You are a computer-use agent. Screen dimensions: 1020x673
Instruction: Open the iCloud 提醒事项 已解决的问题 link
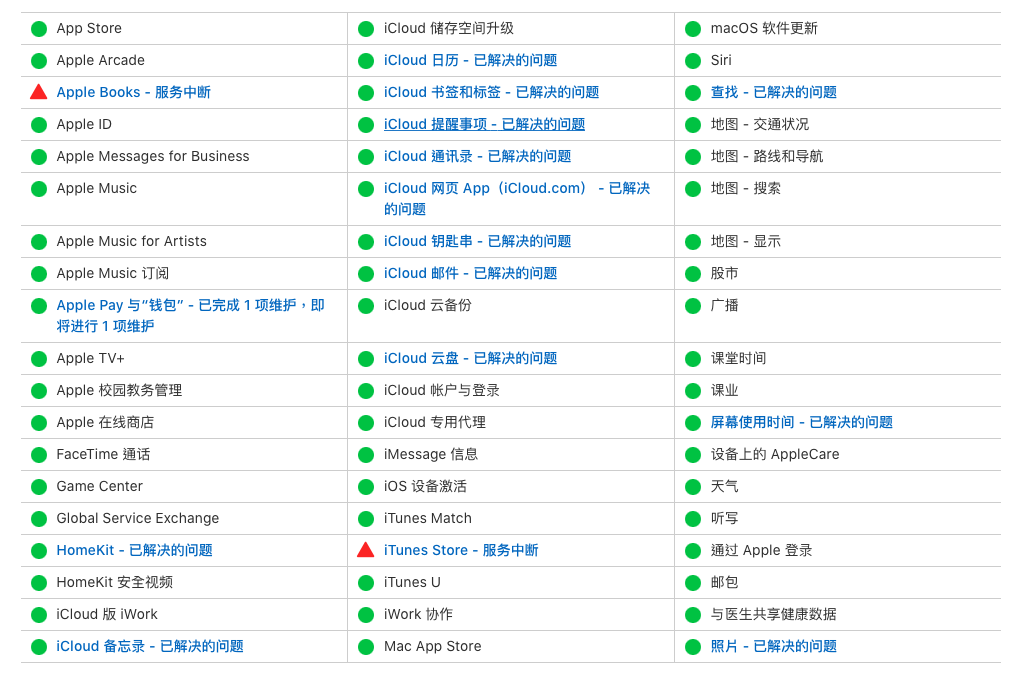click(x=484, y=124)
